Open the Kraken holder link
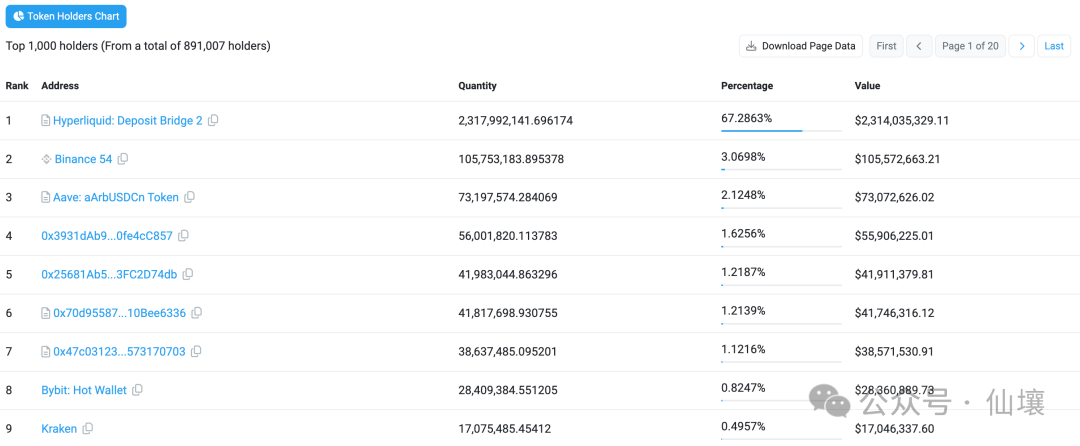The image size is (1080, 446). click(x=59, y=429)
